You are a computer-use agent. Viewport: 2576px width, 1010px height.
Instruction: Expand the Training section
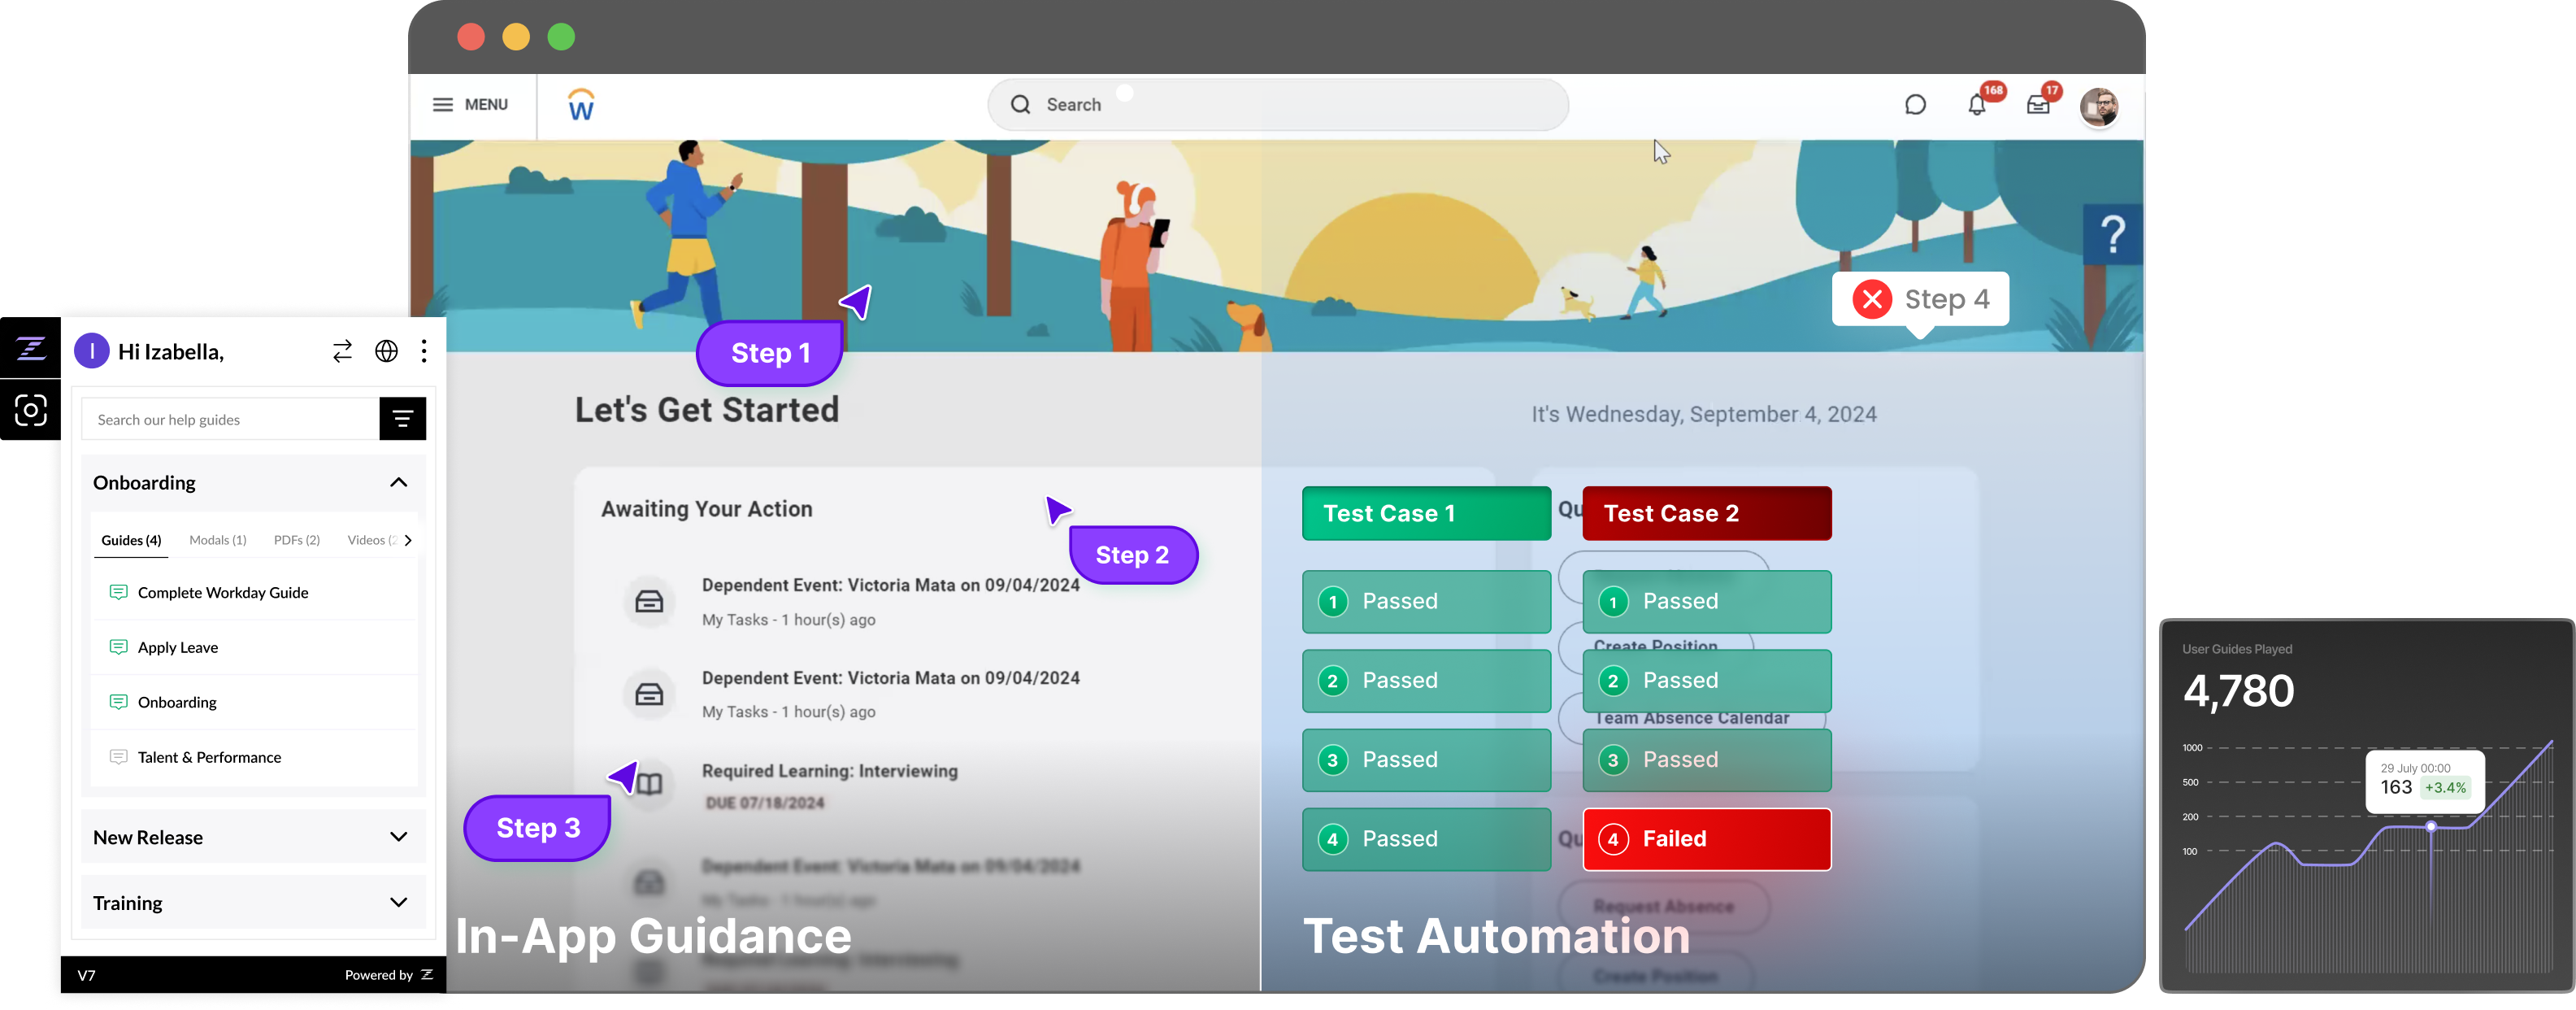tap(398, 903)
